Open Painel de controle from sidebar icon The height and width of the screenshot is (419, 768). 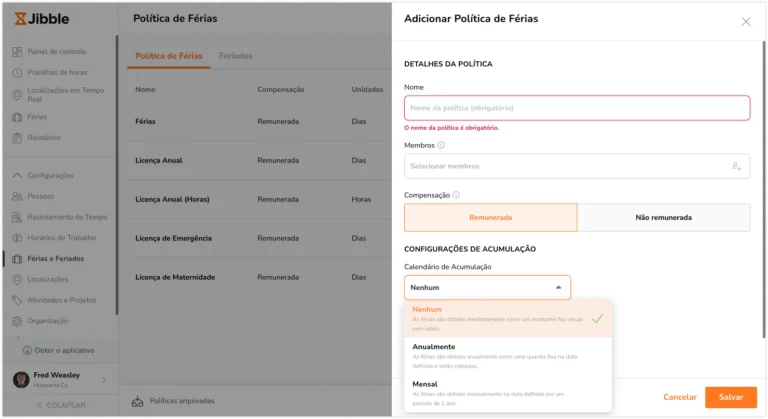point(17,51)
